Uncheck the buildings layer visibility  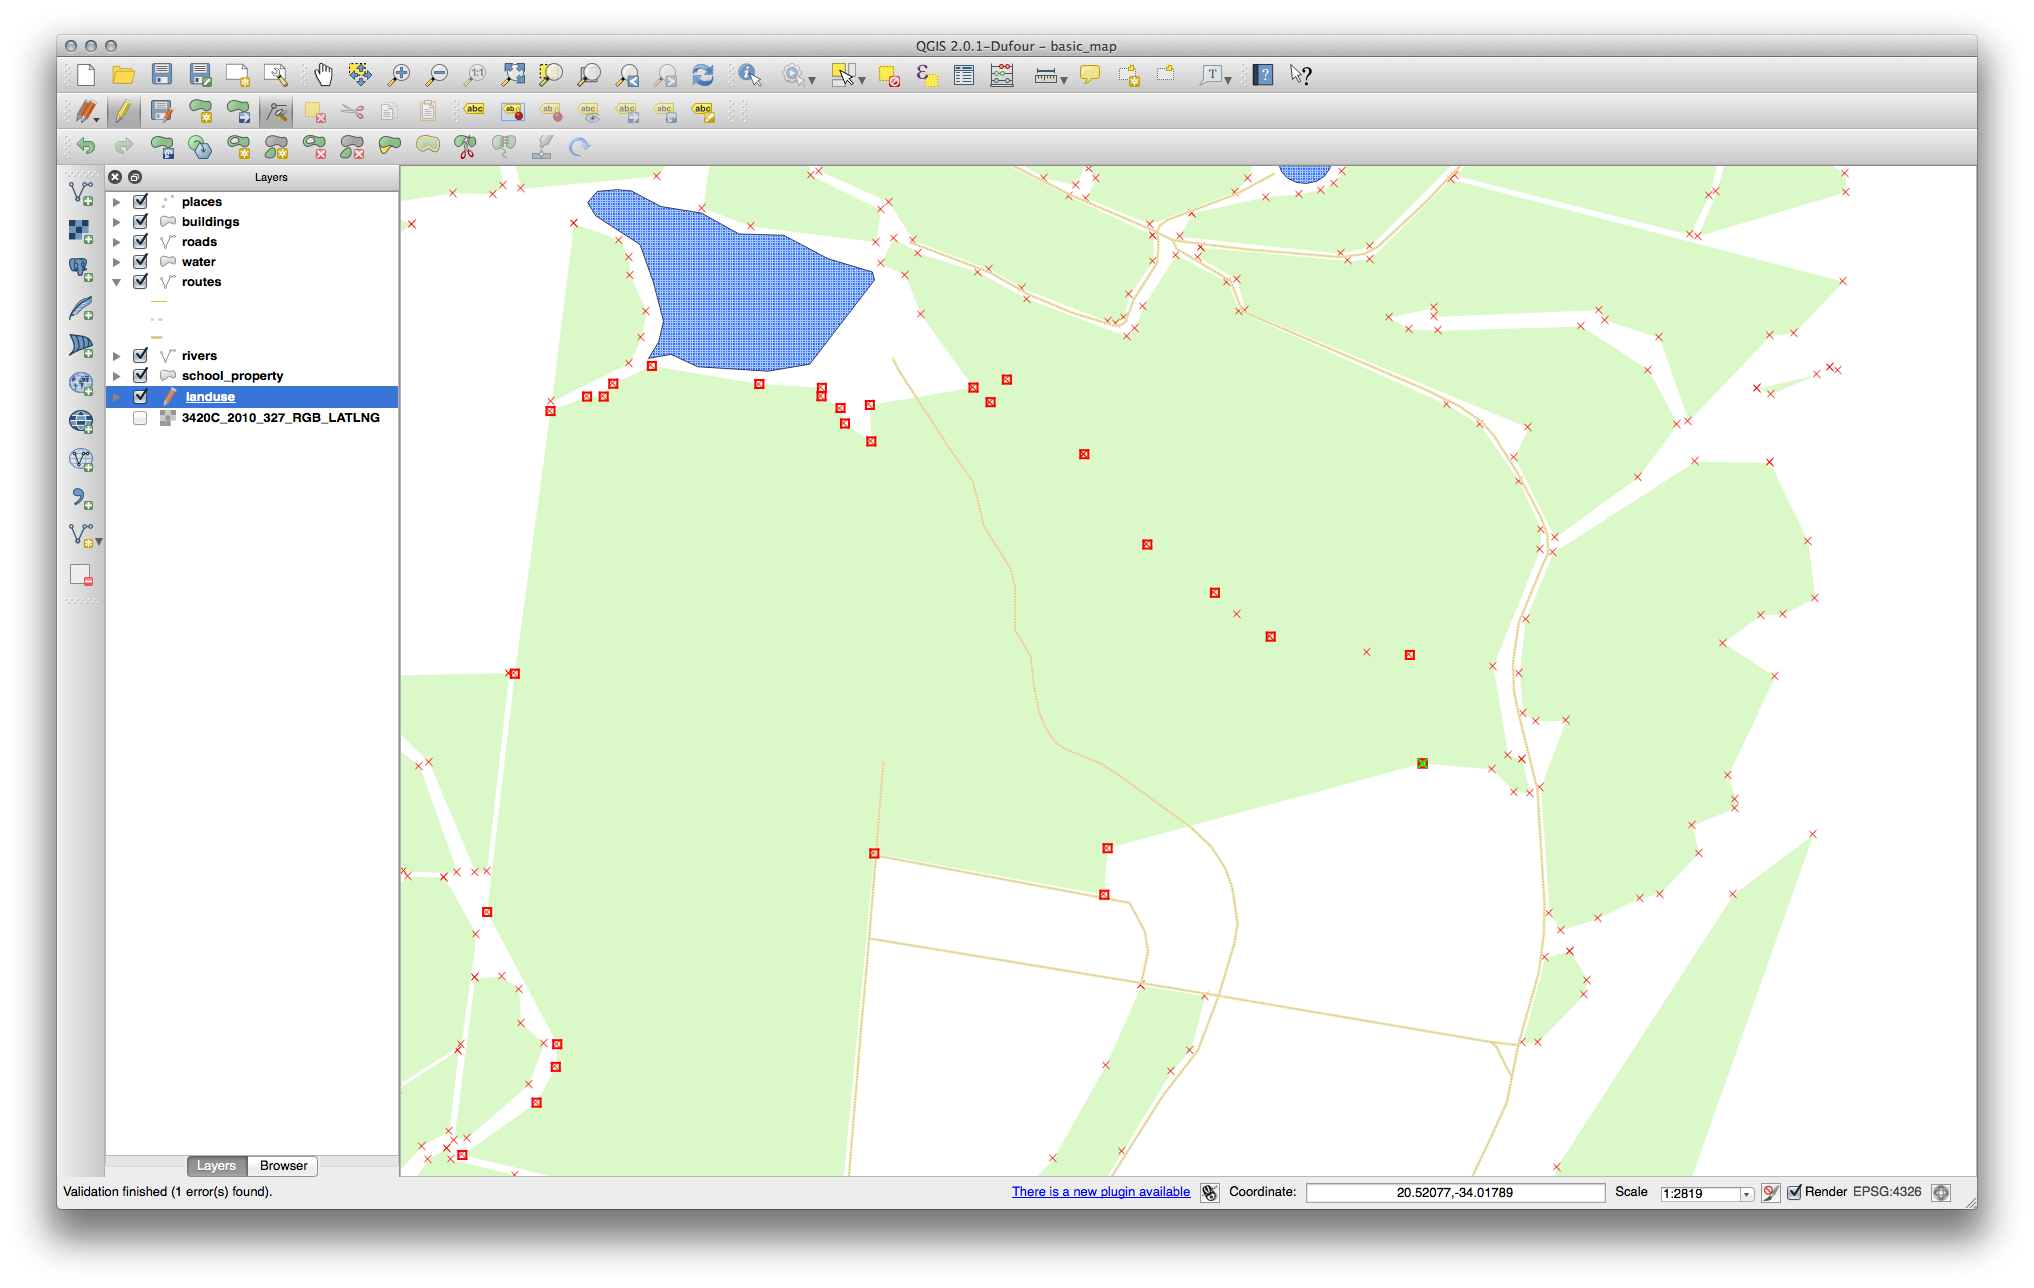coord(141,221)
